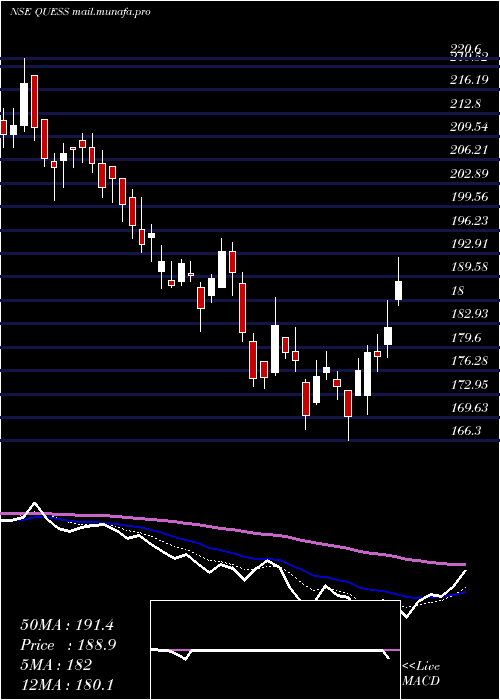Click the 202.89 price level label
The image size is (500, 700).
[469, 174]
